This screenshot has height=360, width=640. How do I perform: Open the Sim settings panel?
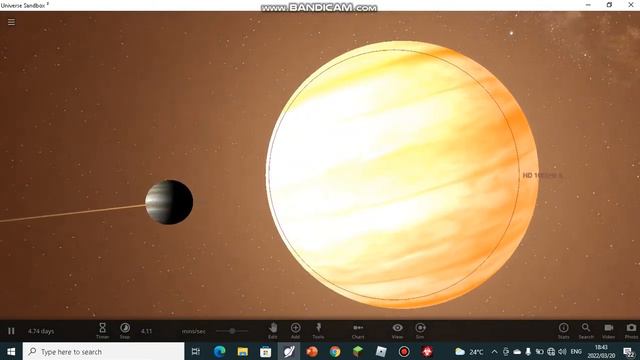pos(420,331)
